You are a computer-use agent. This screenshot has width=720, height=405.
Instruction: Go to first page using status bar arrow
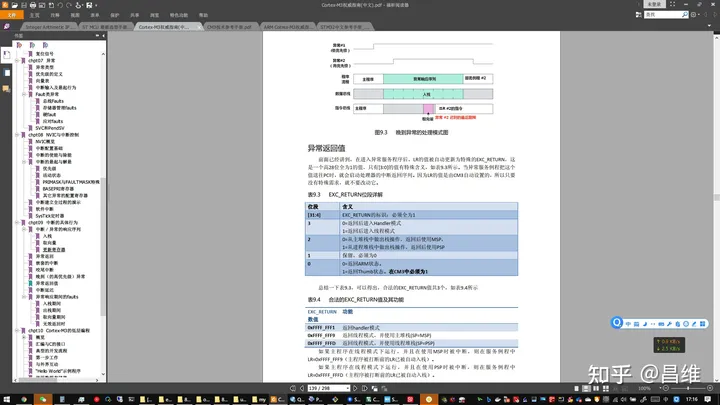coord(293,388)
